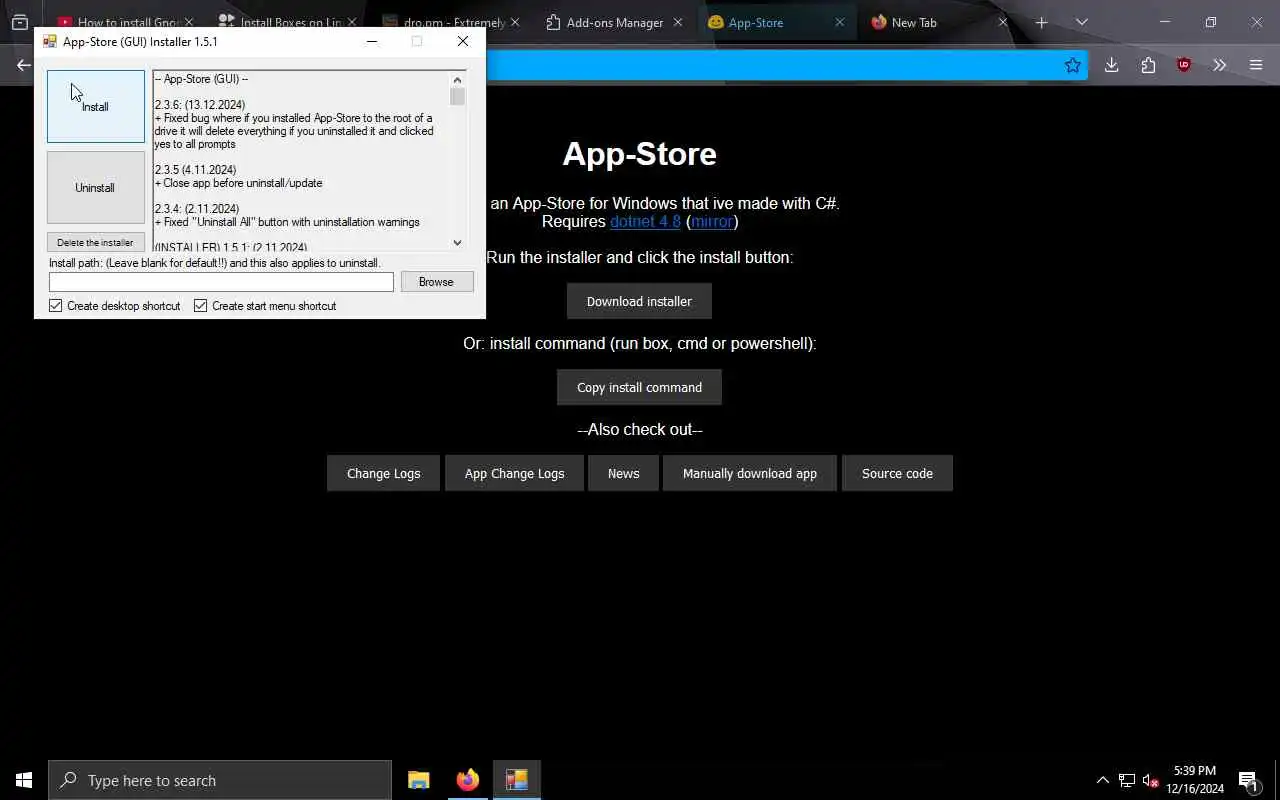
Task: Open the Firefox extensions puzzle icon
Action: point(1147,65)
